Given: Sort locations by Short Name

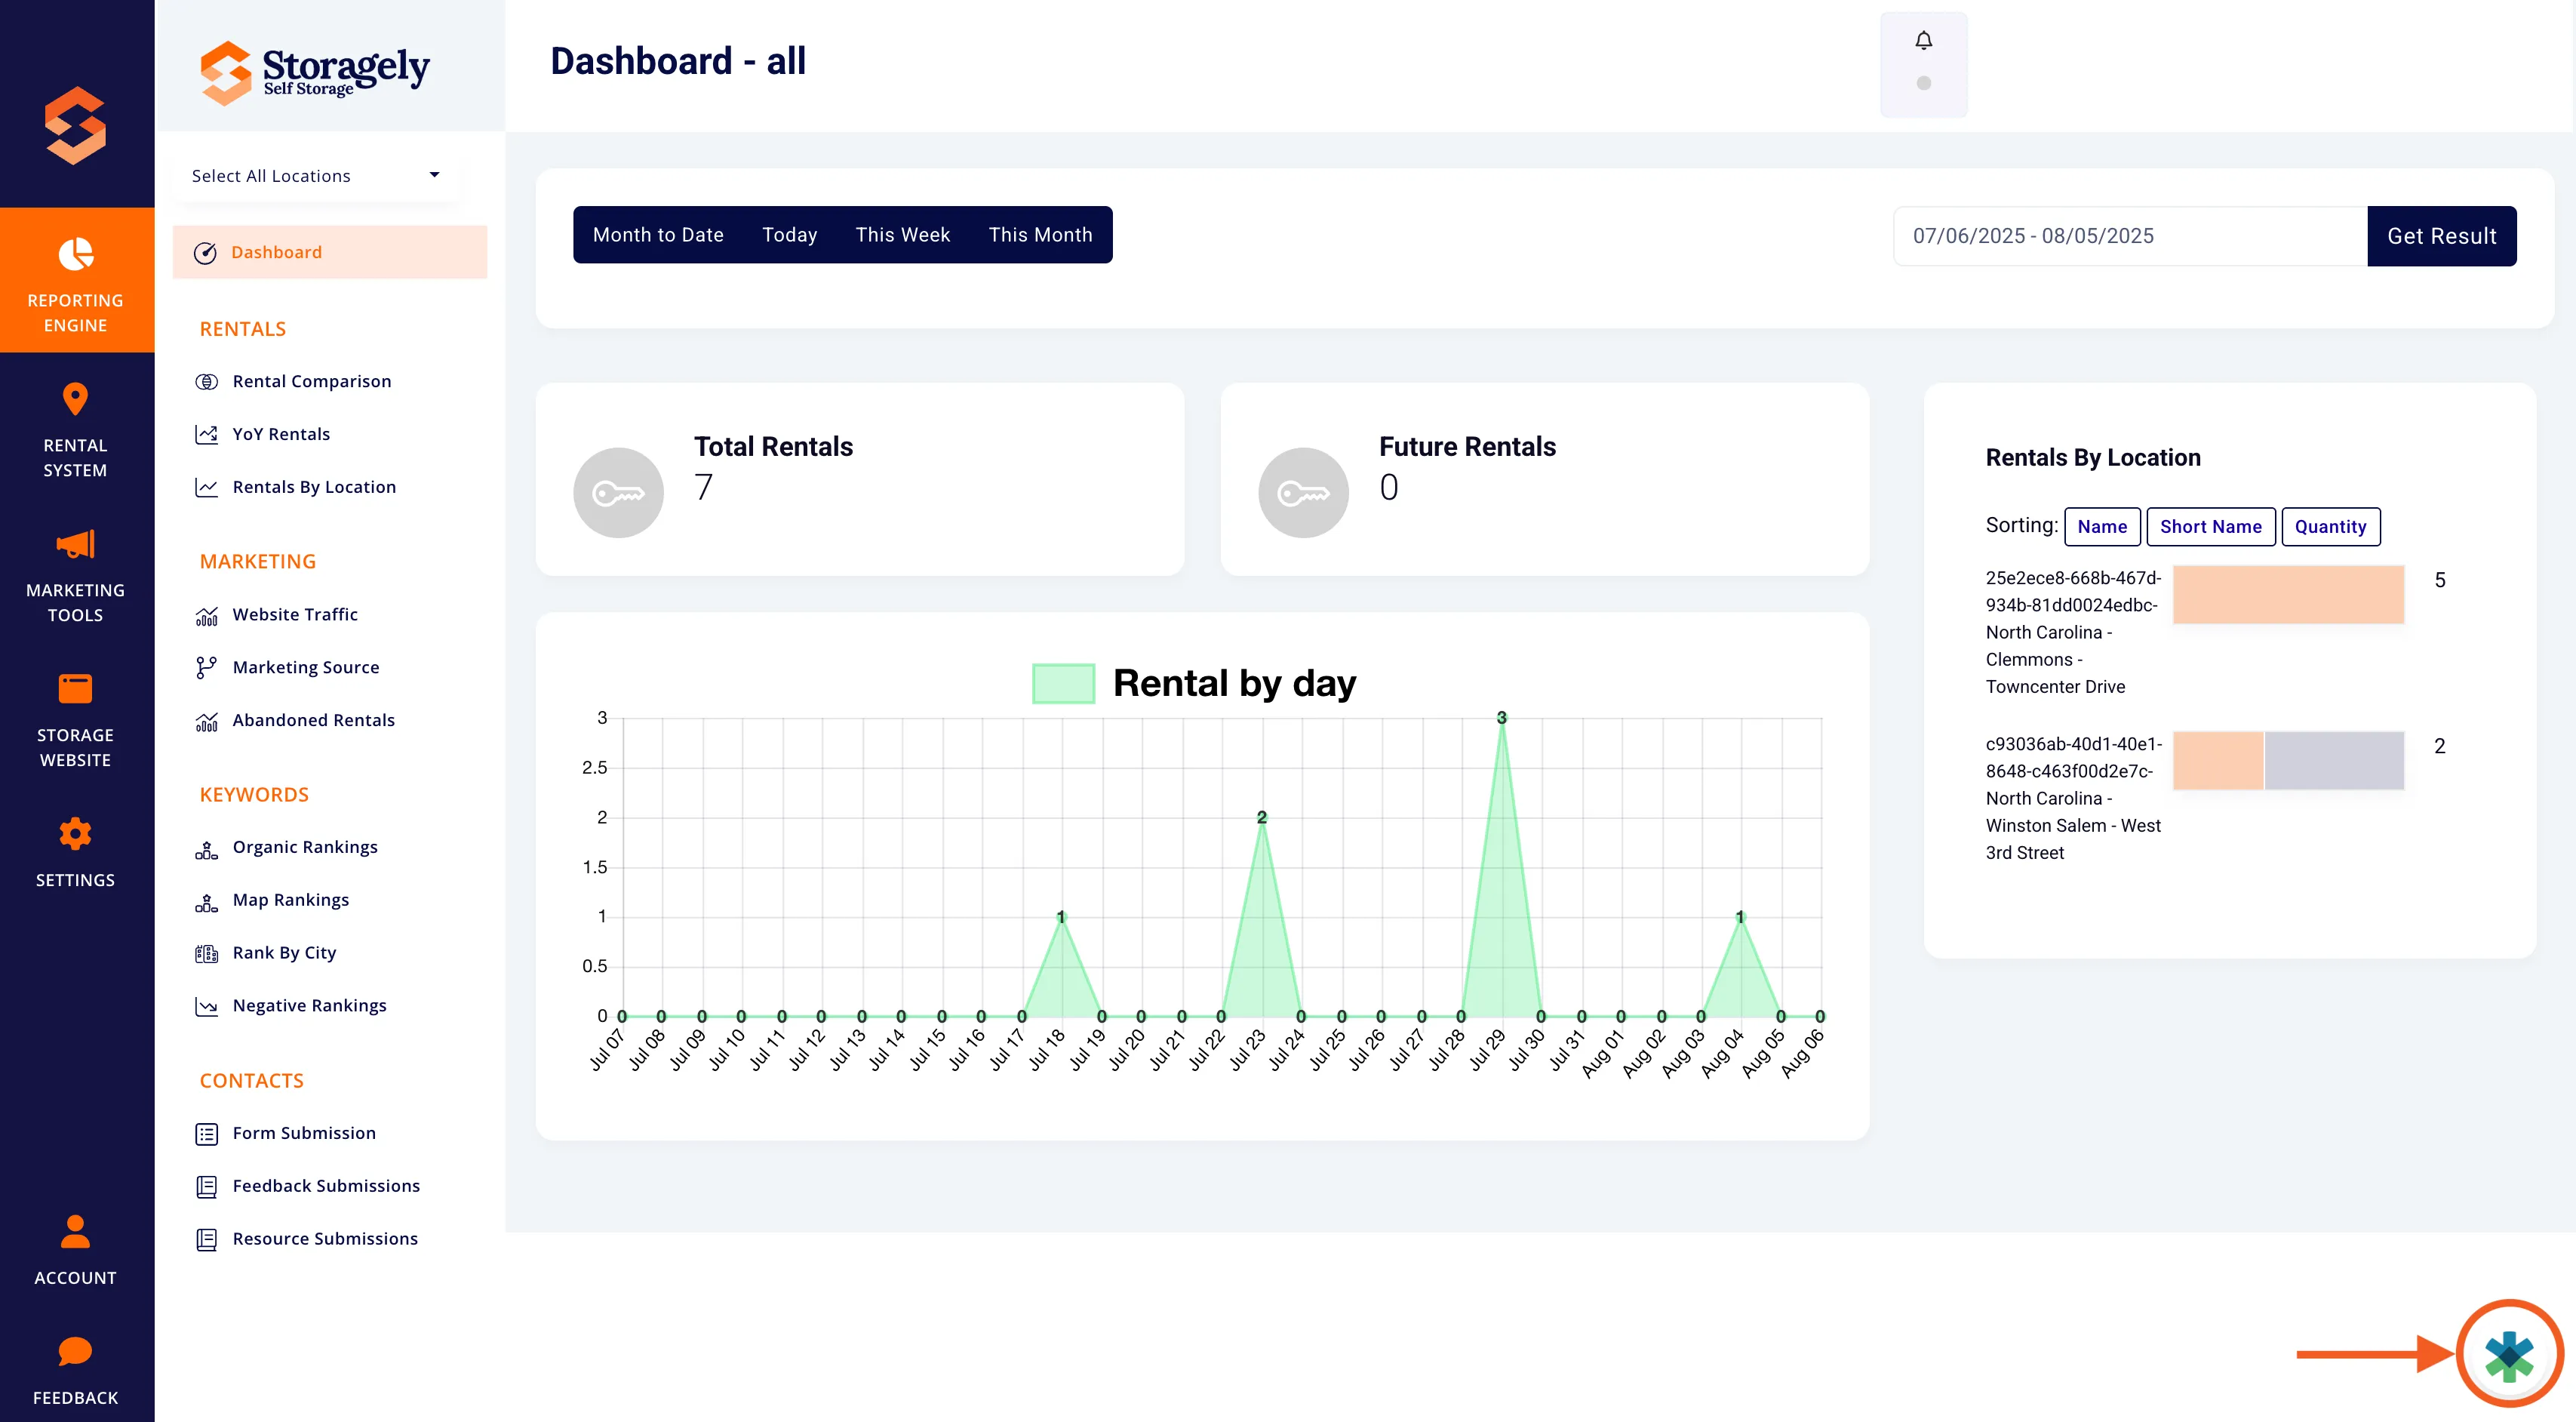Looking at the screenshot, I should (x=2210, y=527).
